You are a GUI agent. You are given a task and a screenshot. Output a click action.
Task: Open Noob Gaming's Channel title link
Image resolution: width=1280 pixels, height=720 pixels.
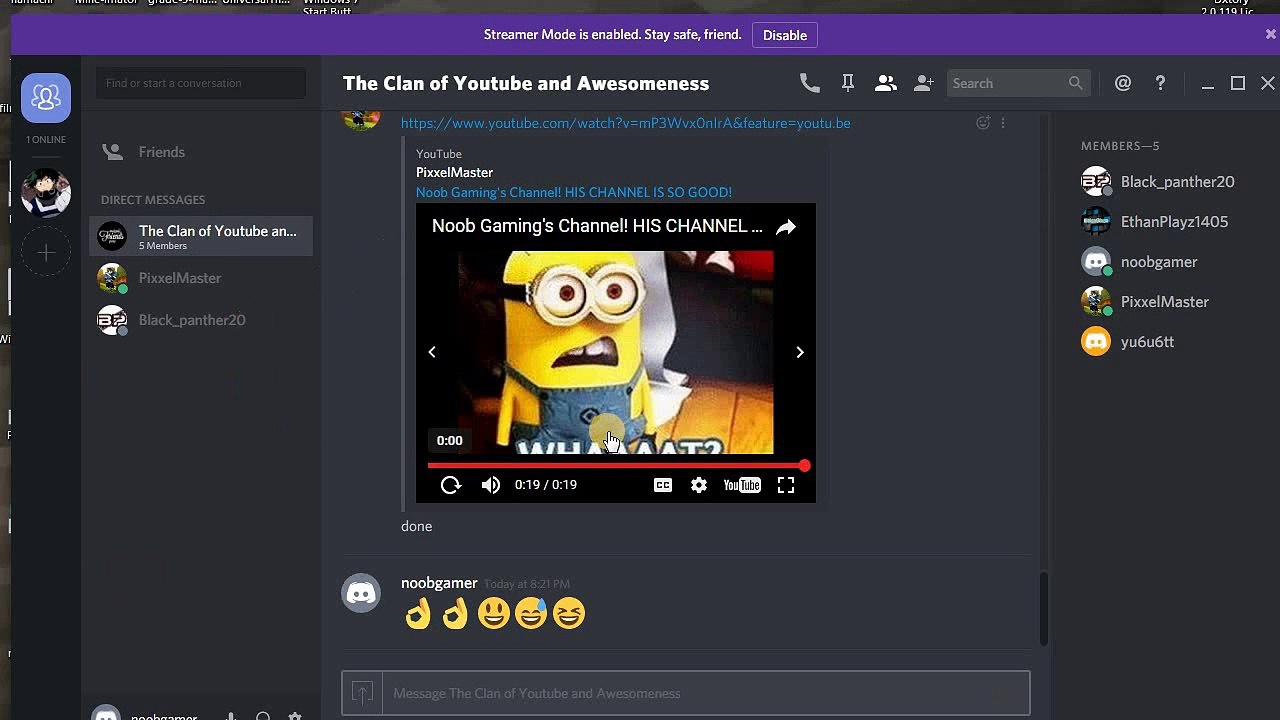pos(574,192)
